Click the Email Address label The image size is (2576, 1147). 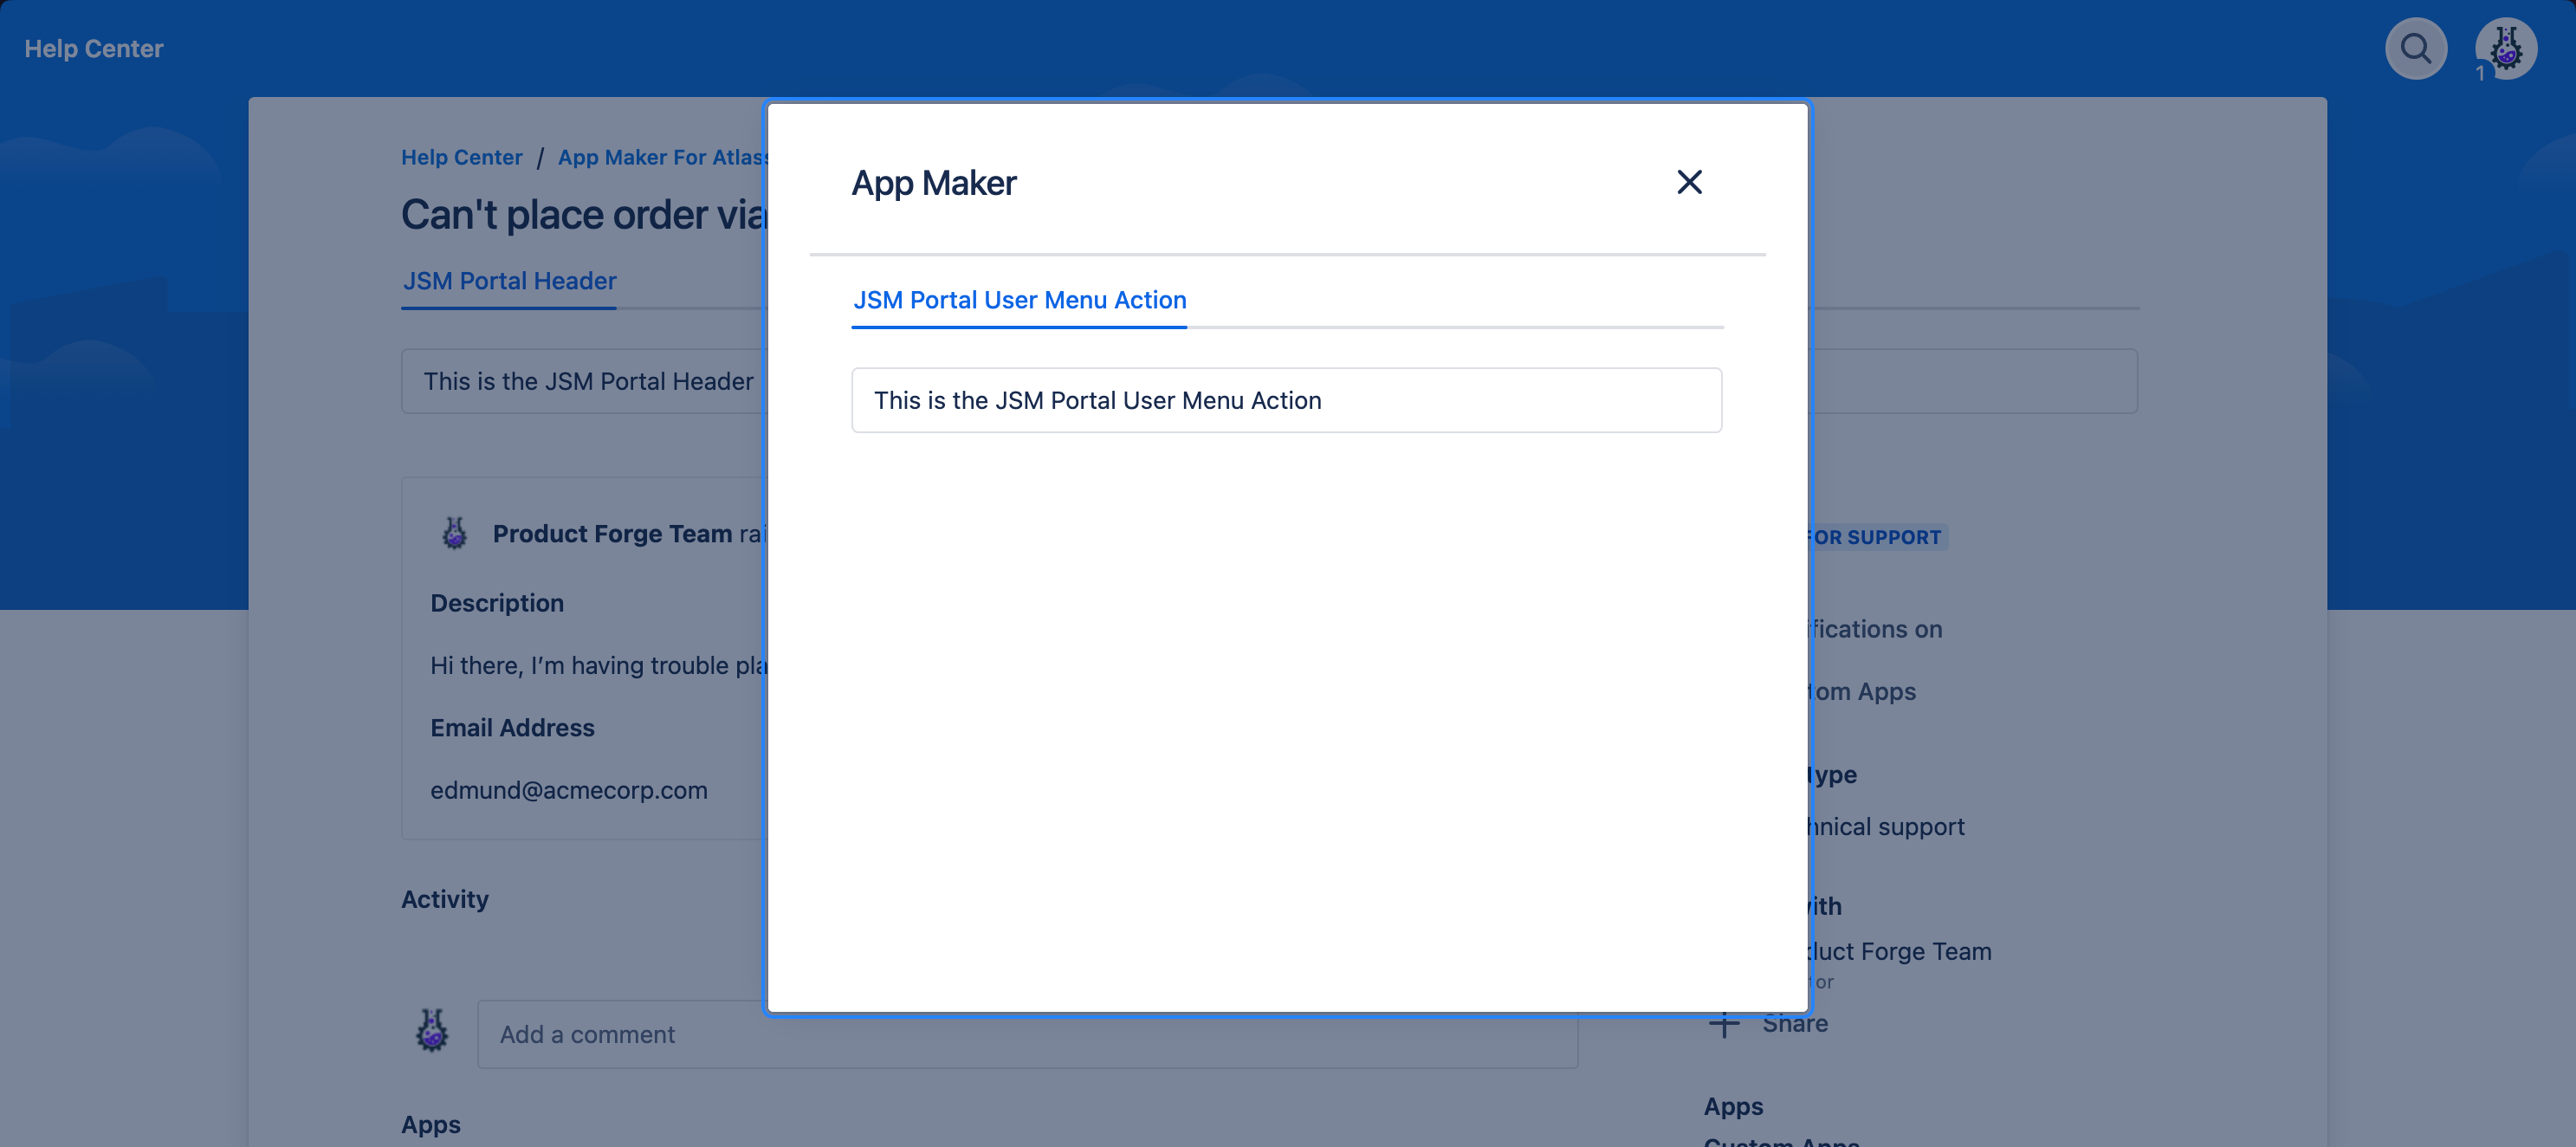tap(512, 728)
